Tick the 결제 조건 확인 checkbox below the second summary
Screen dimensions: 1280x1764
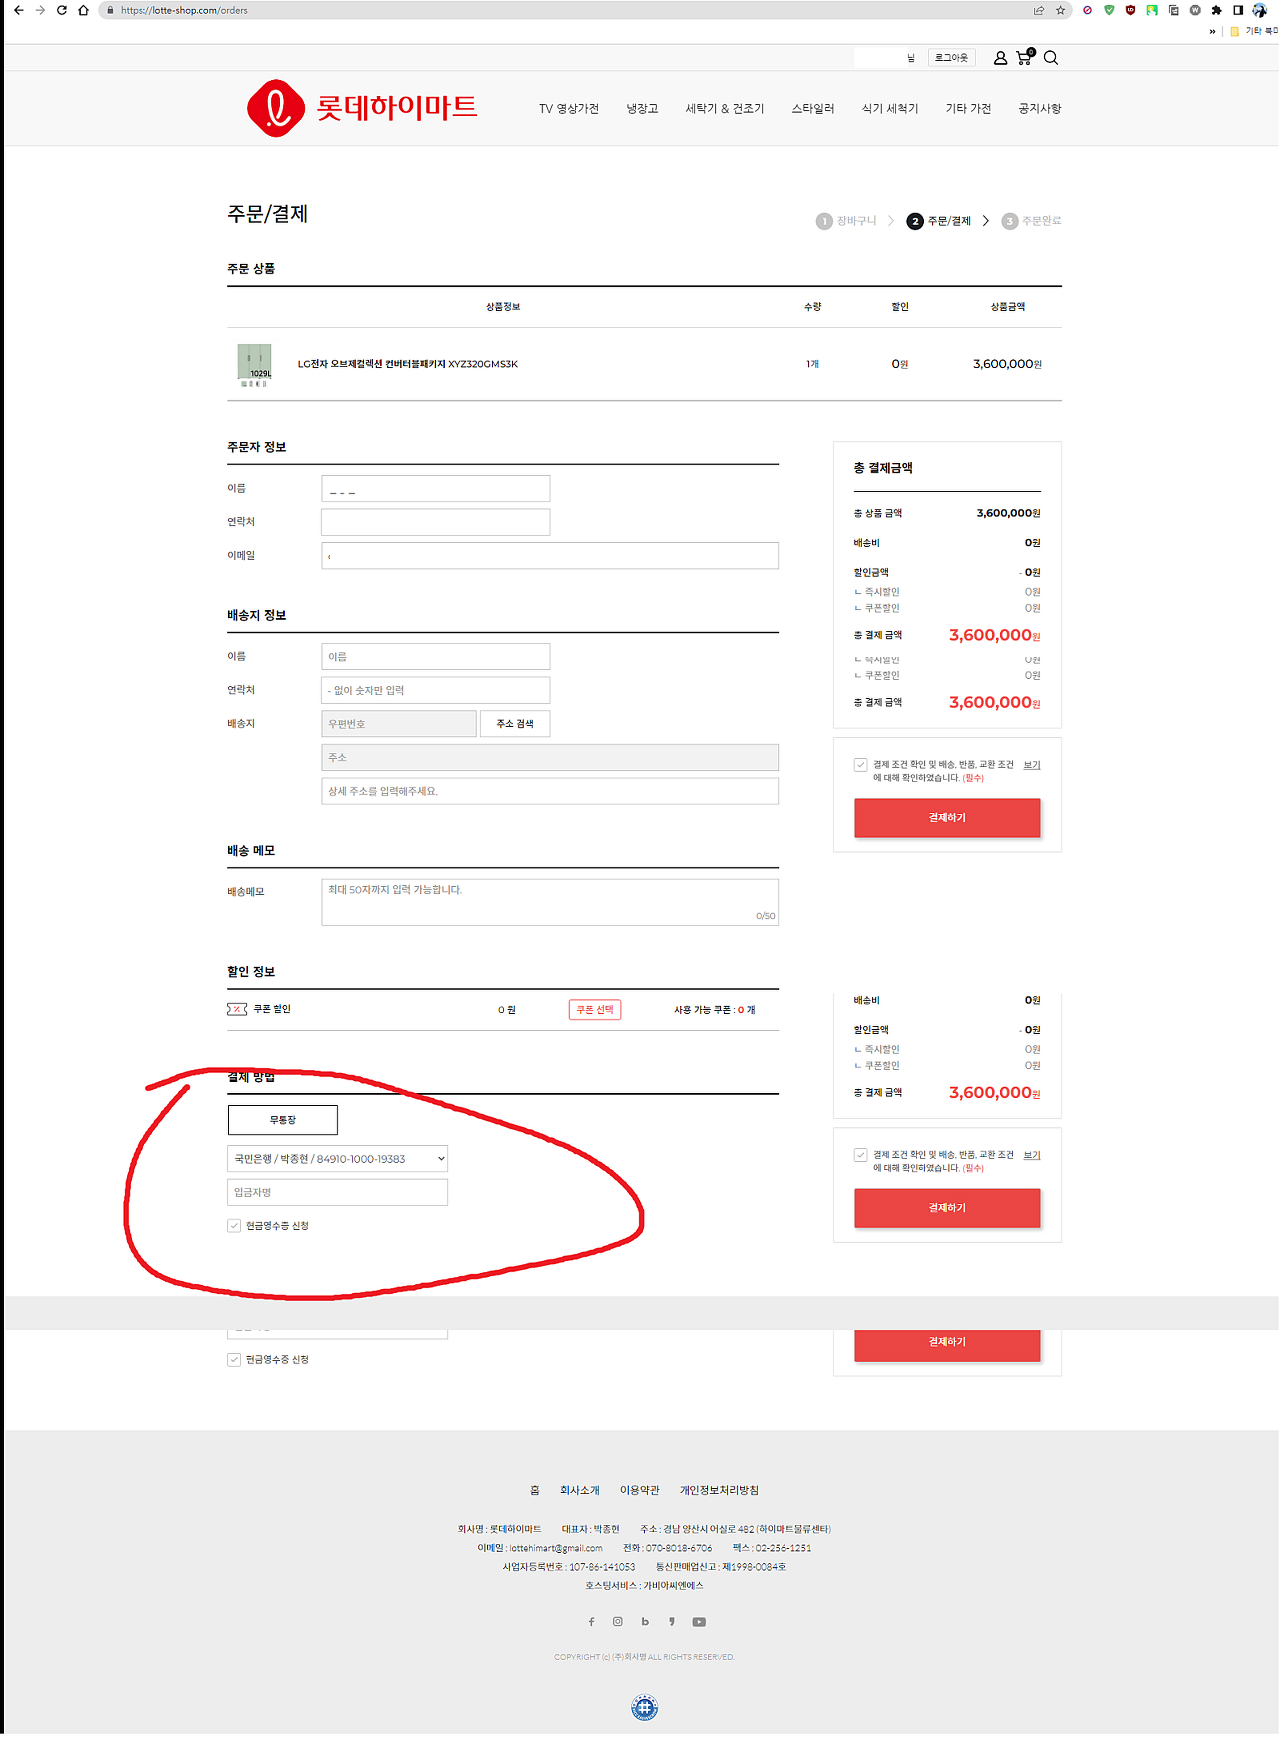(x=860, y=1155)
